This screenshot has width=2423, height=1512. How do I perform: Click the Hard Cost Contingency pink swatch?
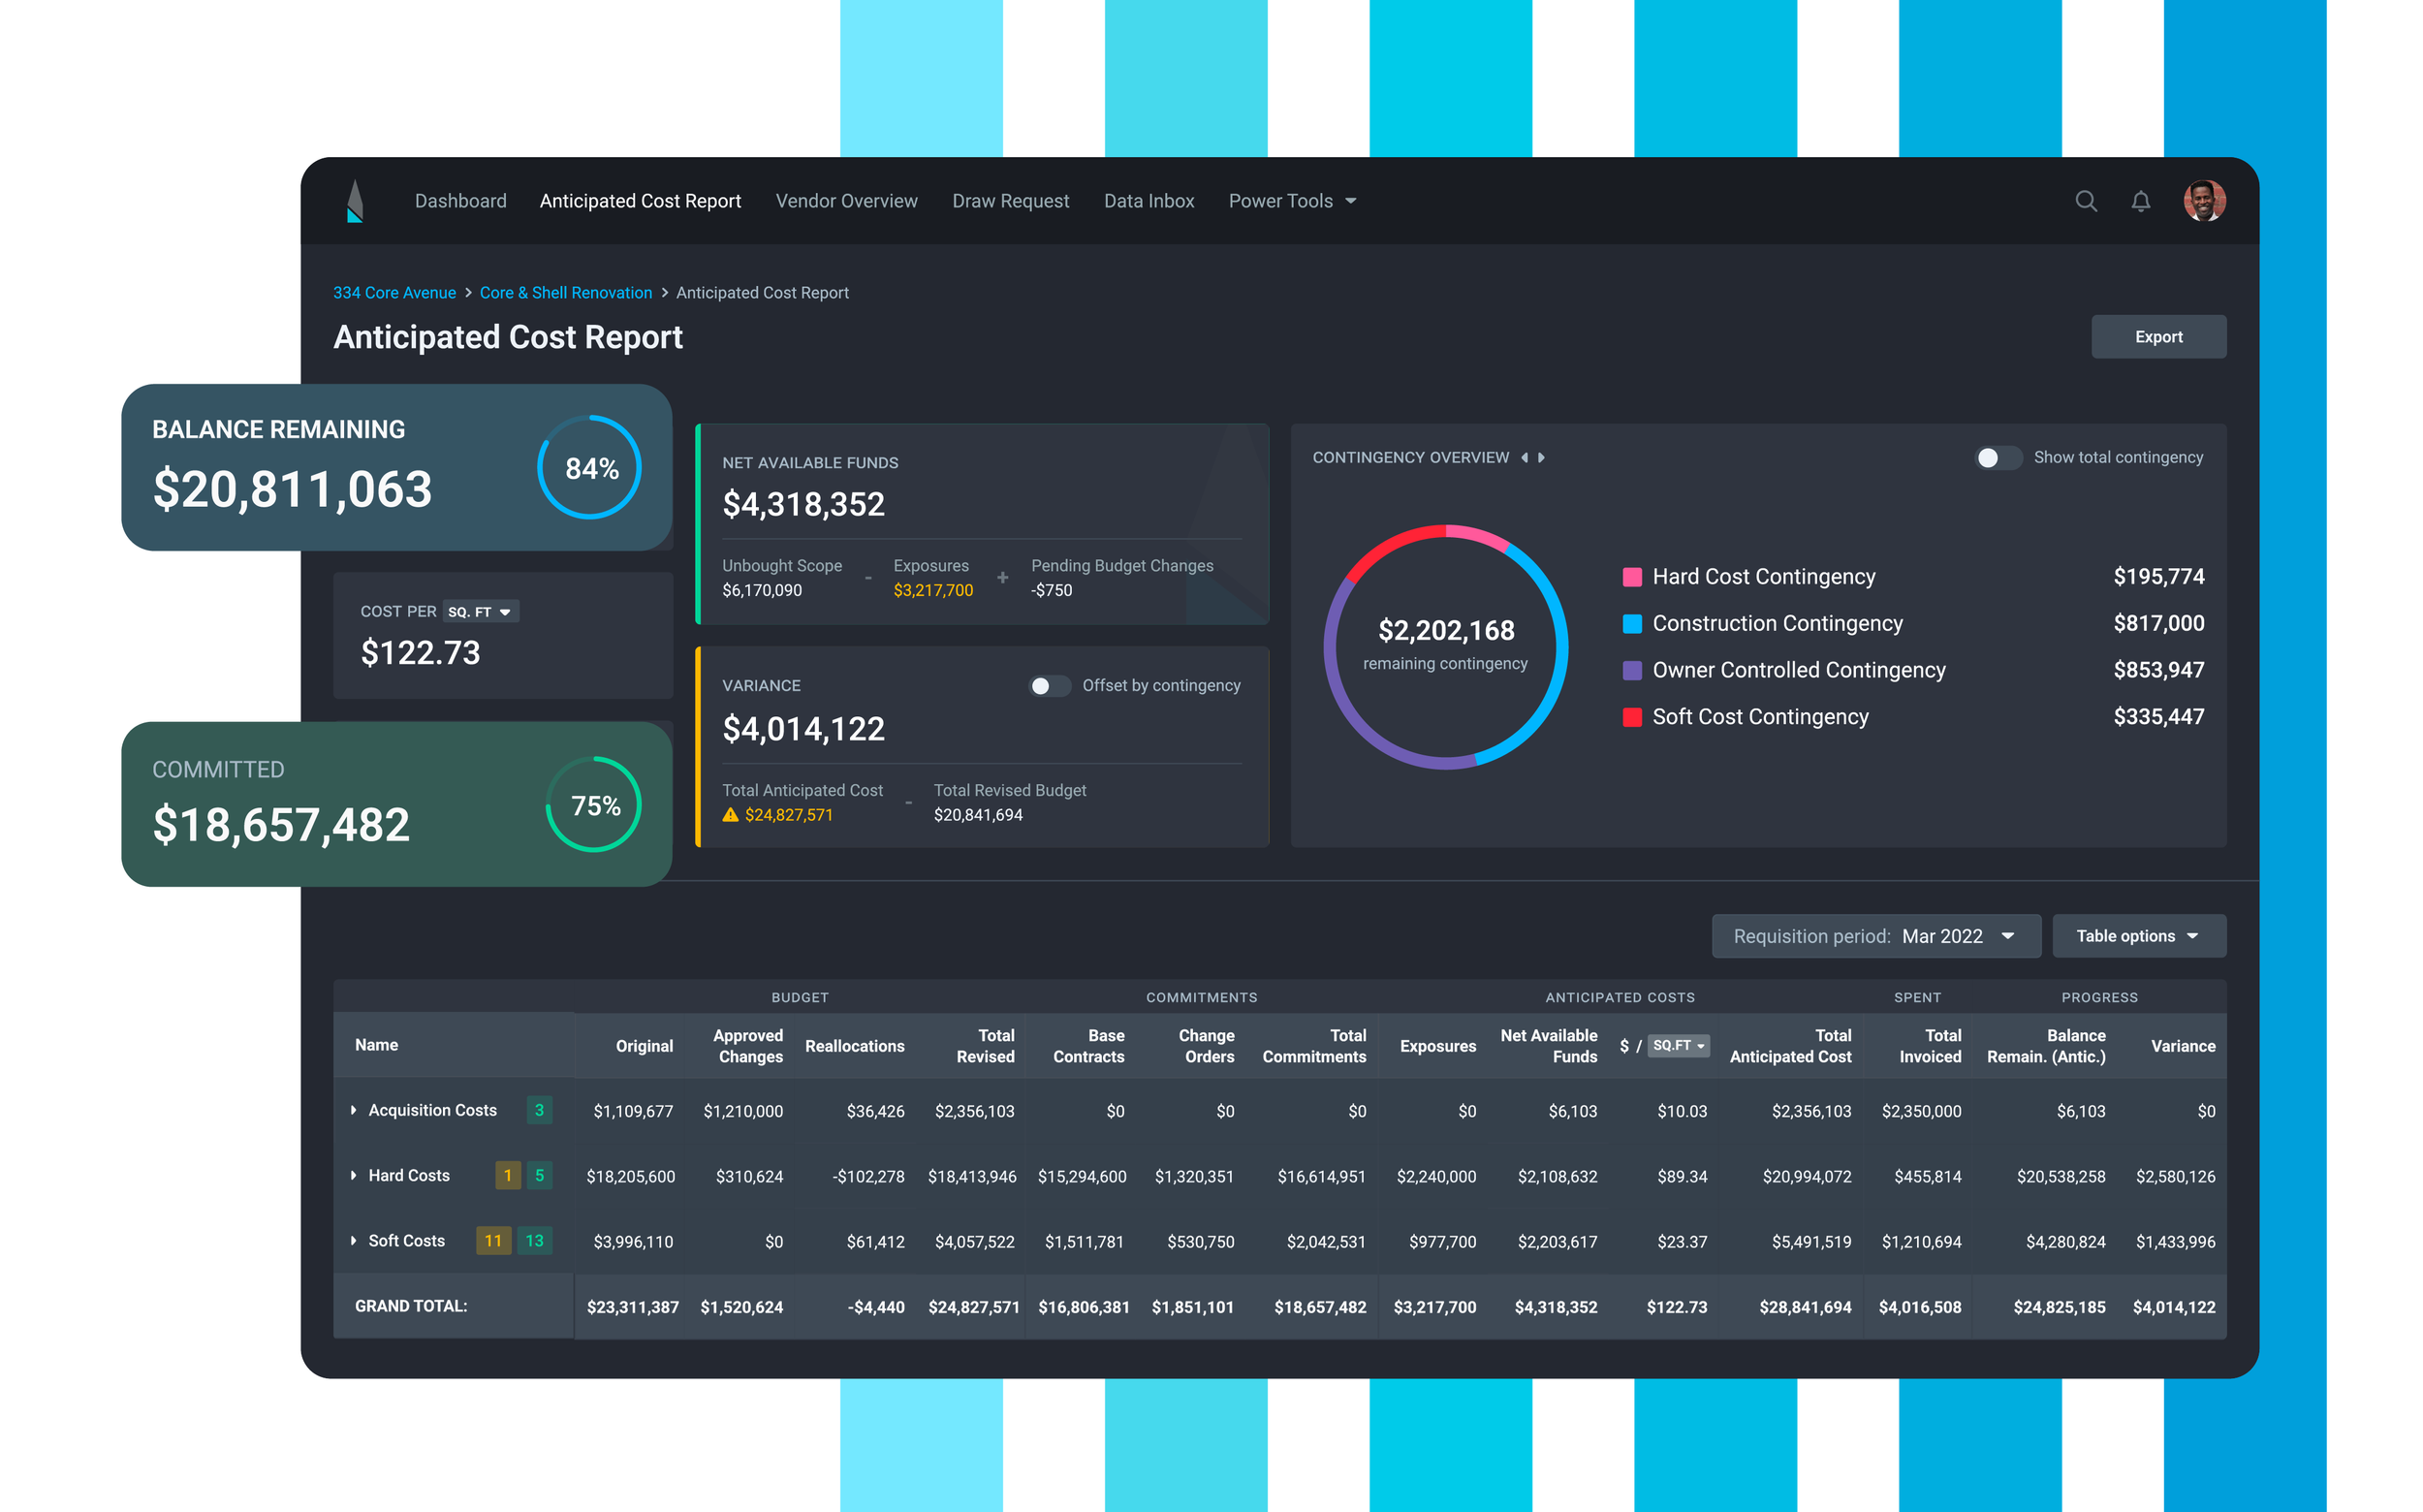pos(1631,577)
